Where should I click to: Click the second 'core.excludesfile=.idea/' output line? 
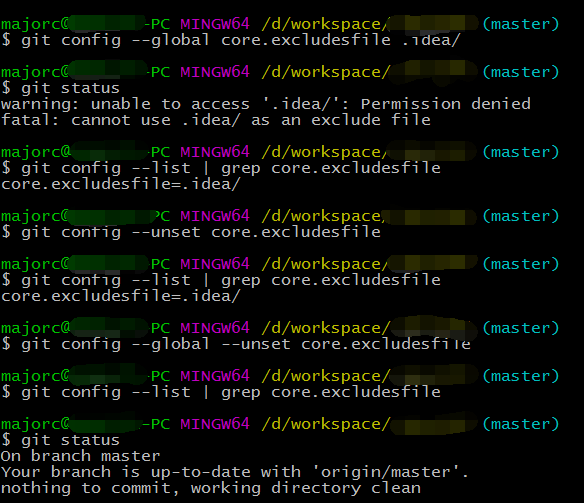tap(121, 296)
